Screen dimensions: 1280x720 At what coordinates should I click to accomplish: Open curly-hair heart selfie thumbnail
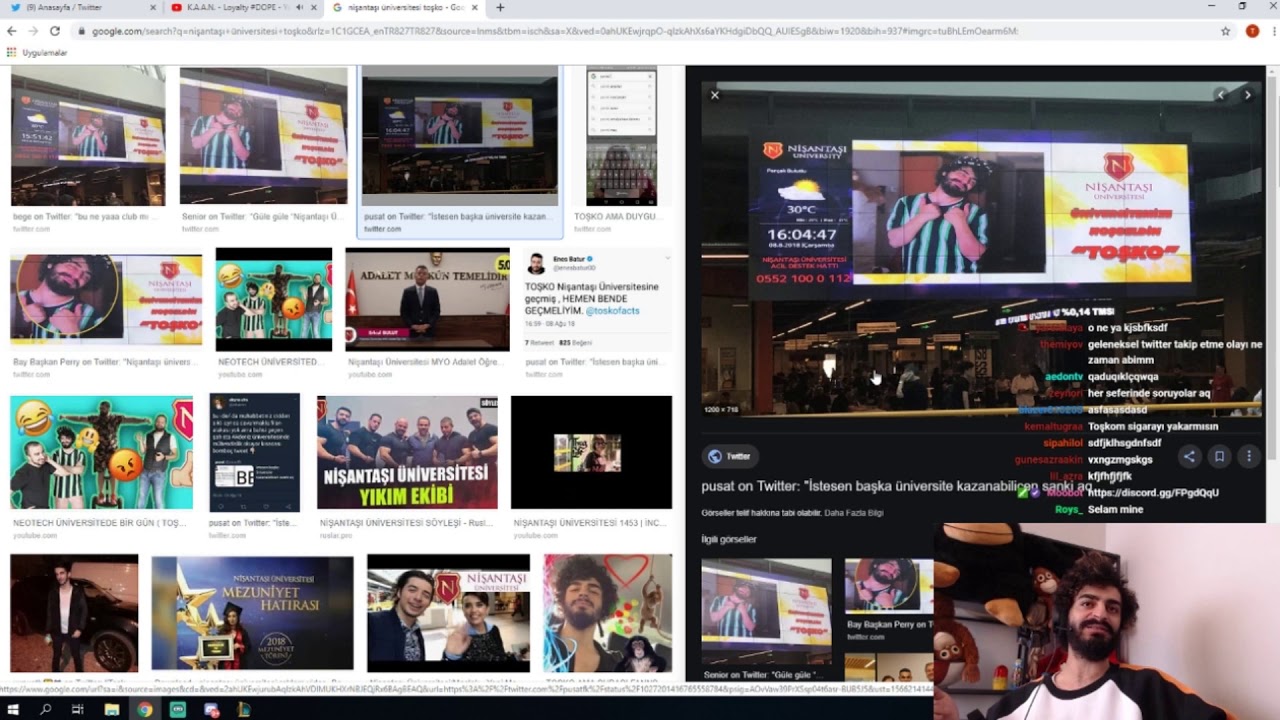(608, 613)
